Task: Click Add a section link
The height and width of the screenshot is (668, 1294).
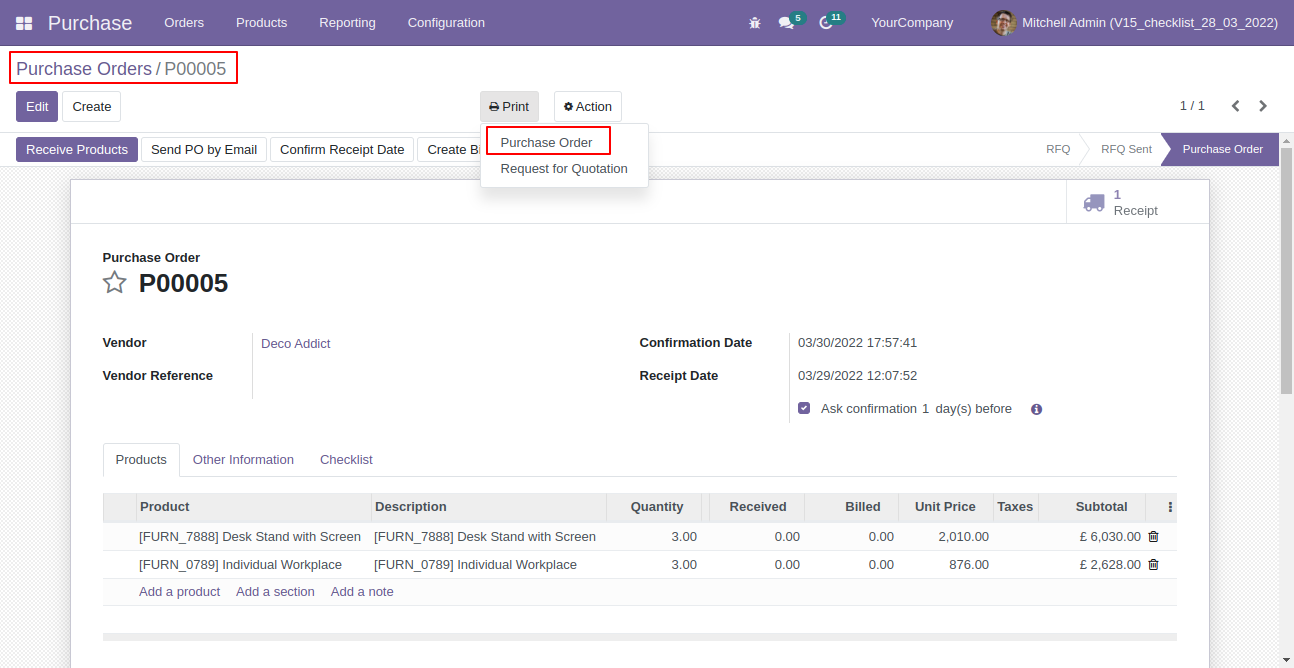Action: click(275, 592)
